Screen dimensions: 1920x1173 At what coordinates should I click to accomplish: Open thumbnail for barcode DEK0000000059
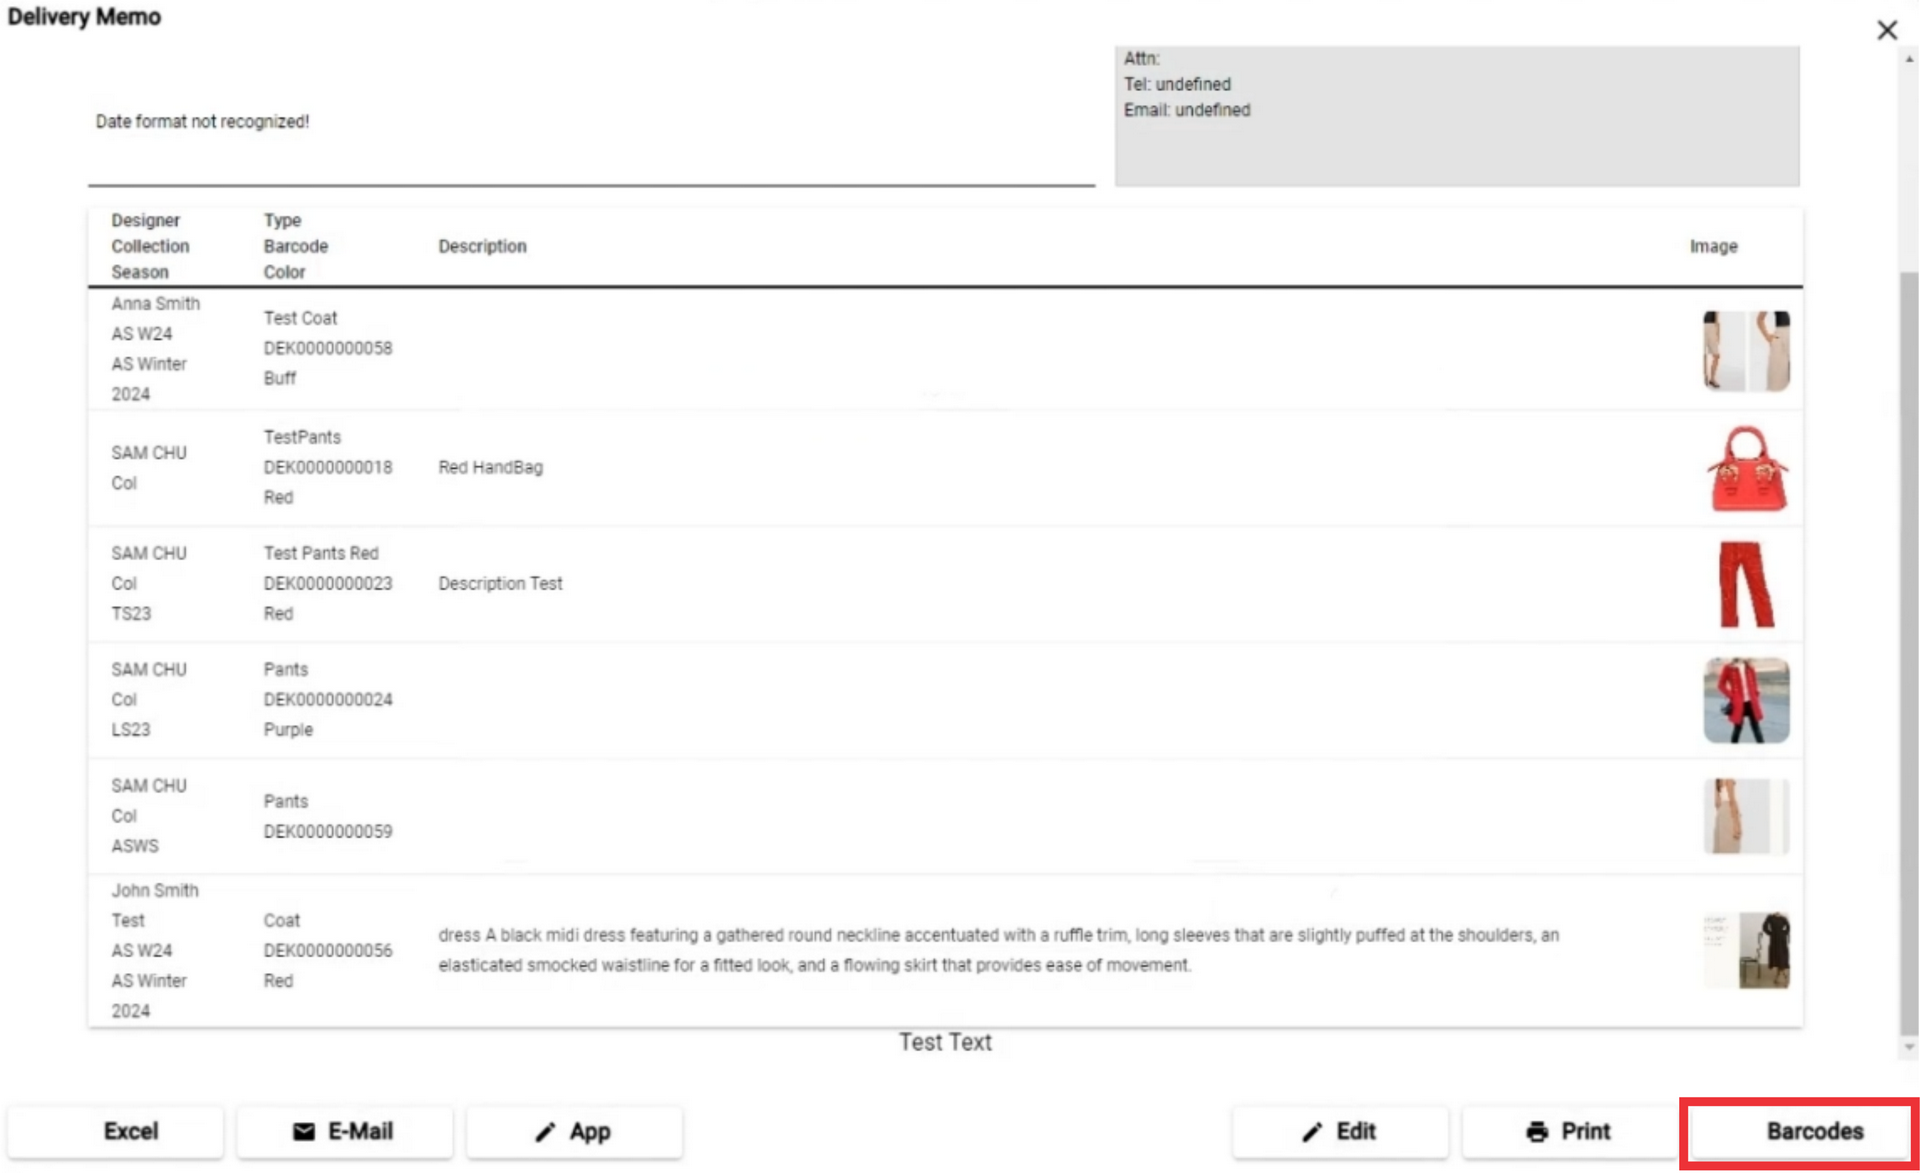(x=1746, y=816)
